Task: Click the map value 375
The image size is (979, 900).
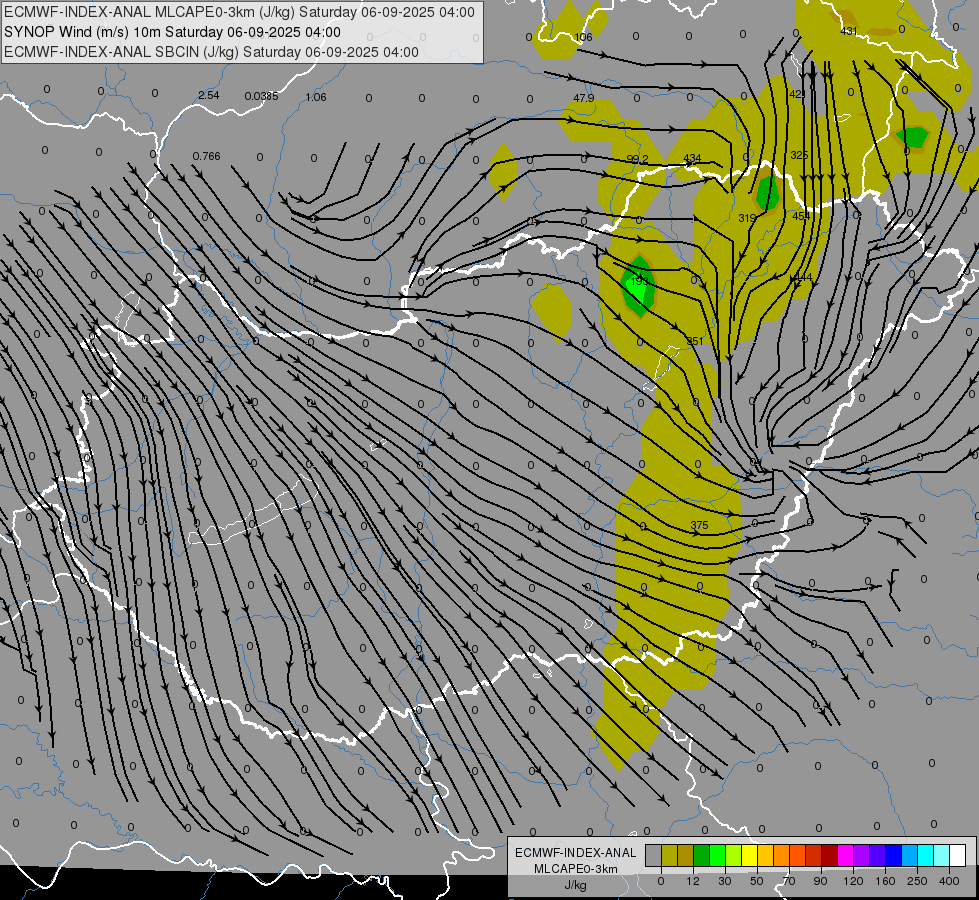Action: pyautogui.click(x=699, y=525)
